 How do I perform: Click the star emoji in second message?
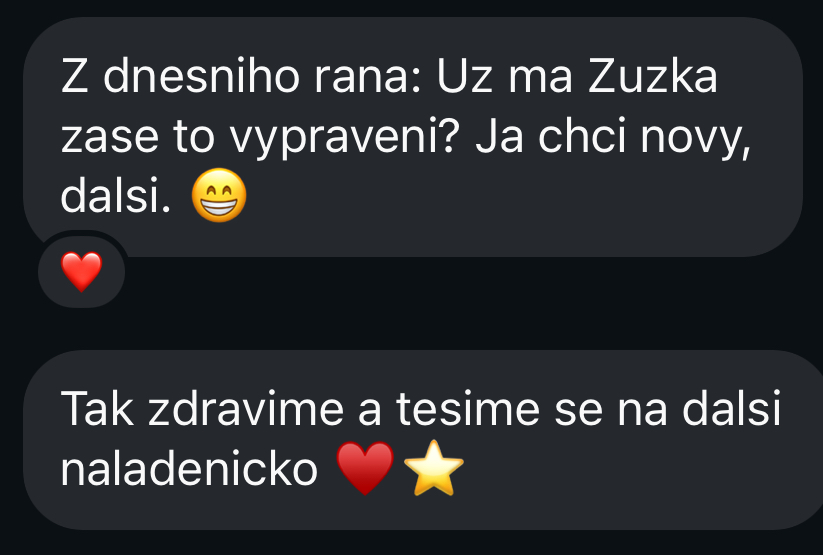434,468
